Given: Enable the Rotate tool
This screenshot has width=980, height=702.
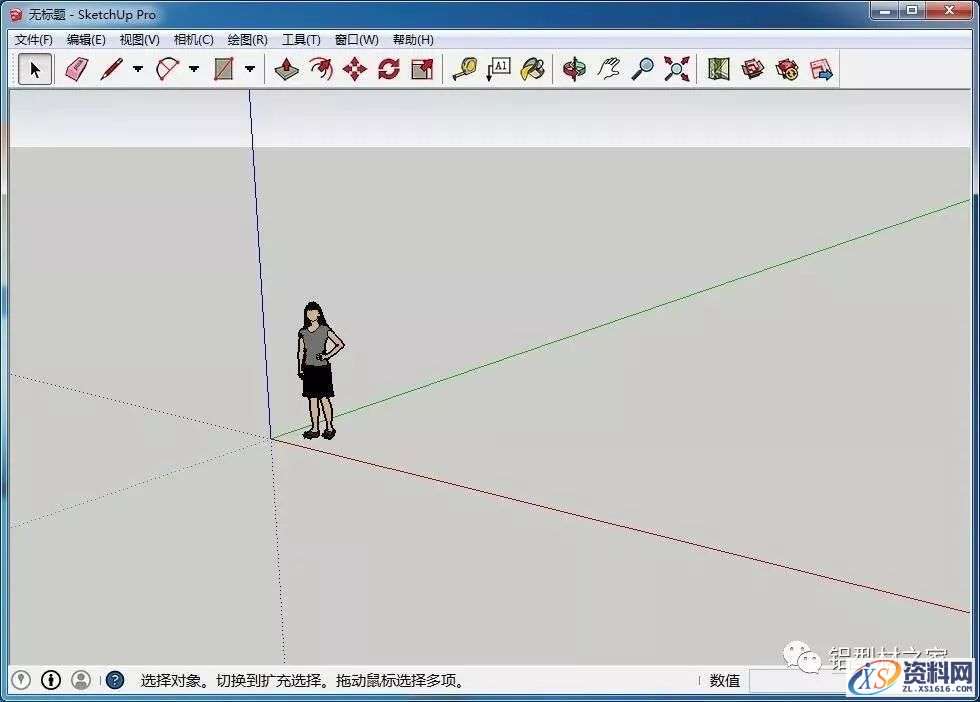Looking at the screenshot, I should (x=387, y=69).
